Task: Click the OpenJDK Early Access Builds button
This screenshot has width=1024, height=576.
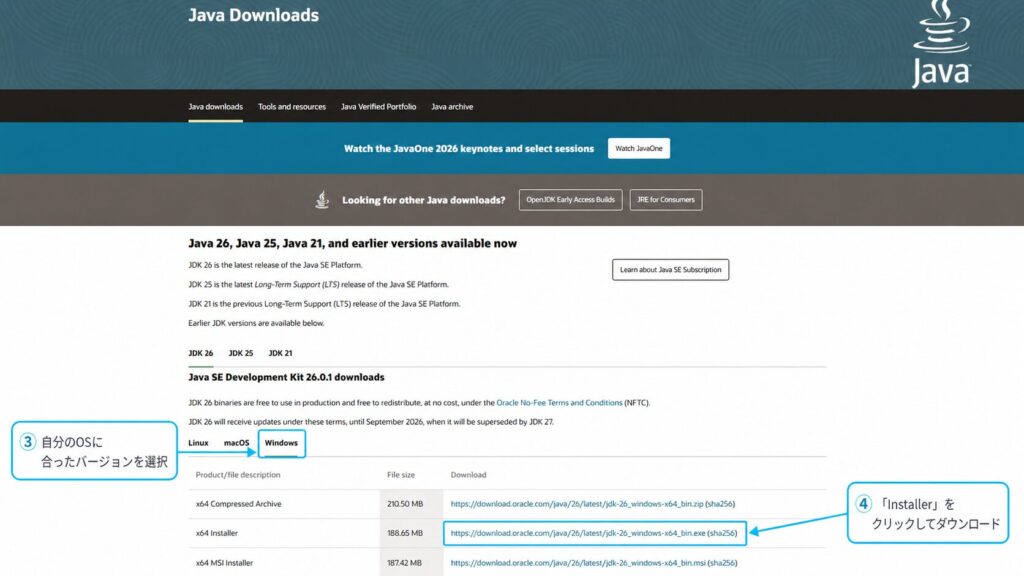Action: pyautogui.click(x=570, y=200)
